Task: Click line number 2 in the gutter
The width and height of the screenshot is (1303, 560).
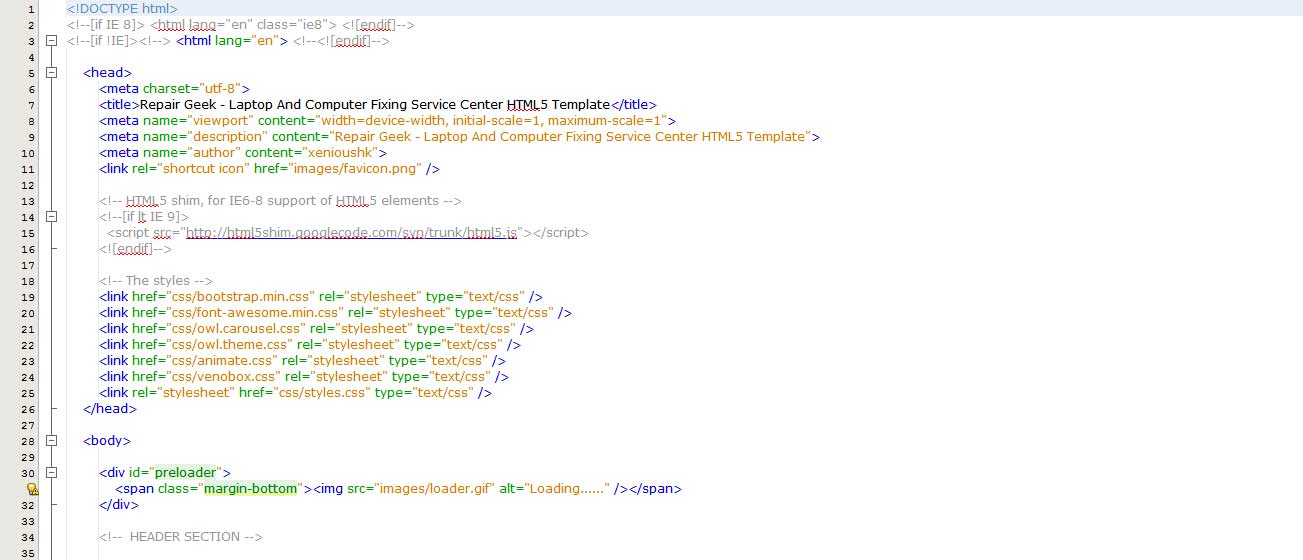Action: point(31,25)
